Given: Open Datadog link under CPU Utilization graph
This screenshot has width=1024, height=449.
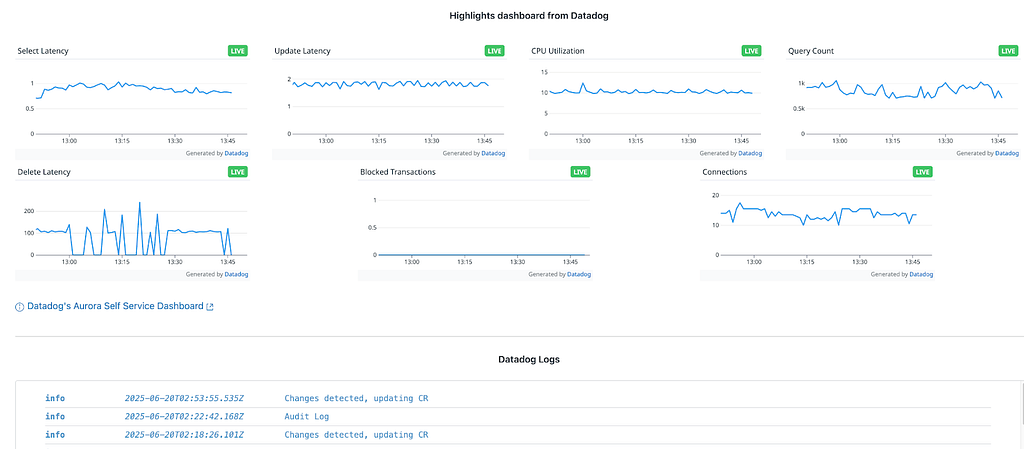Looking at the screenshot, I should (750, 153).
